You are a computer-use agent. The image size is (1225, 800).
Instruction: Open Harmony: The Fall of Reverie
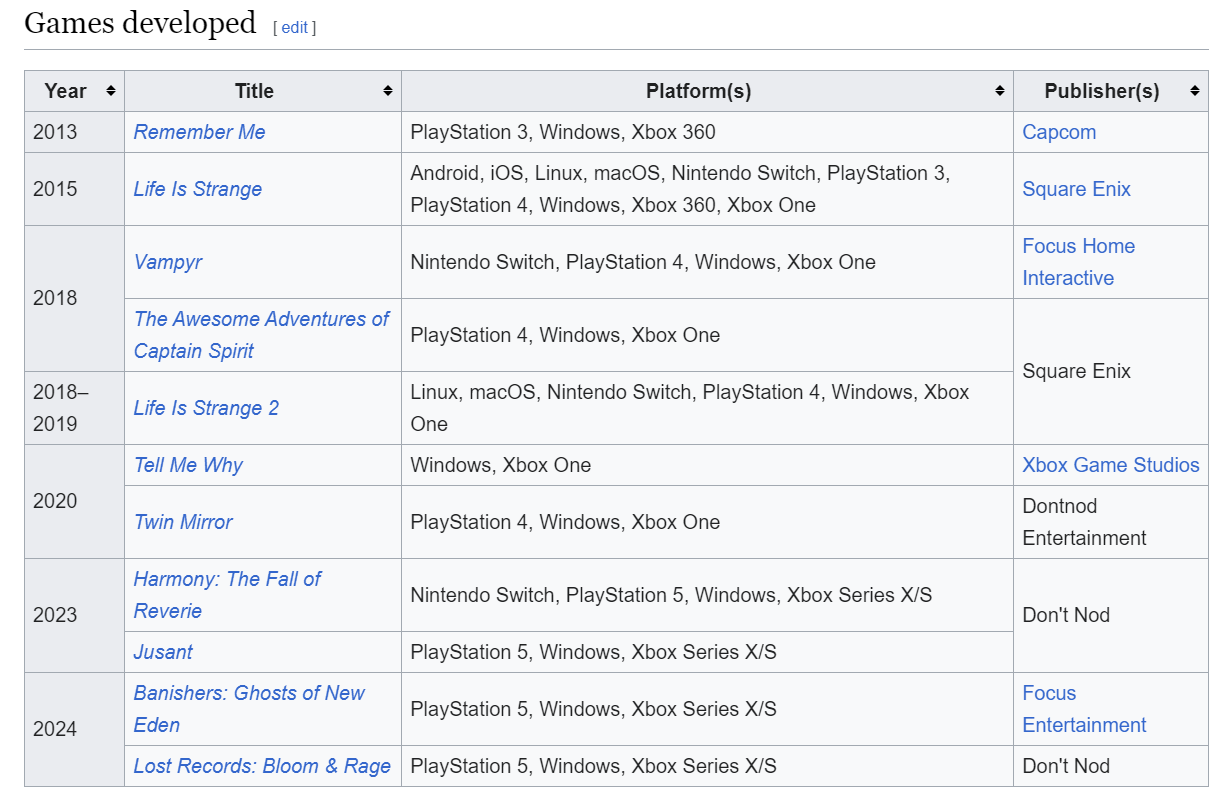(x=227, y=579)
